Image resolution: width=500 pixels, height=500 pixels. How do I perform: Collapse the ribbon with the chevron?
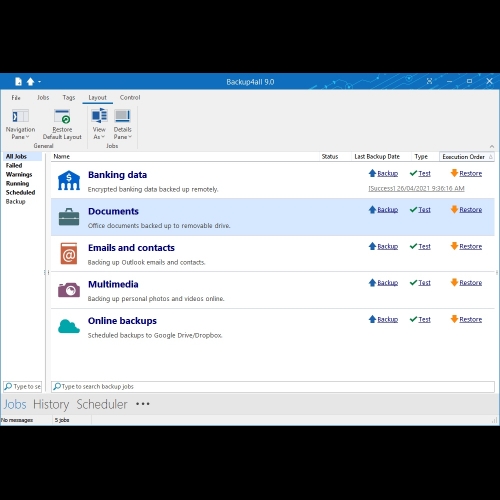tap(492, 146)
